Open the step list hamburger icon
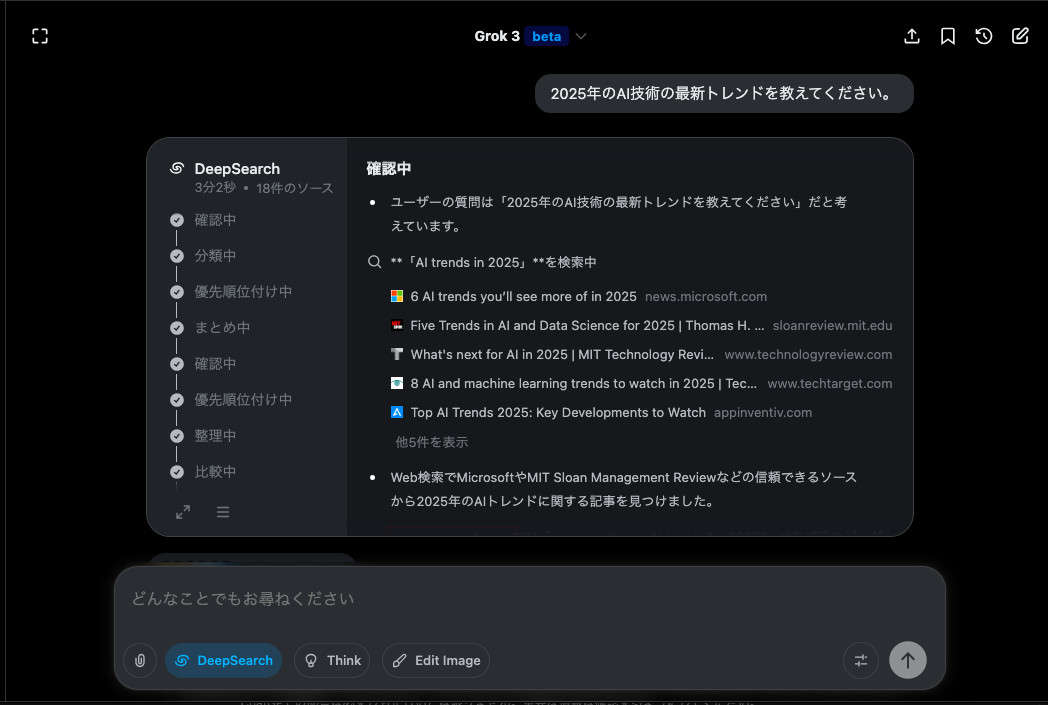 [223, 512]
